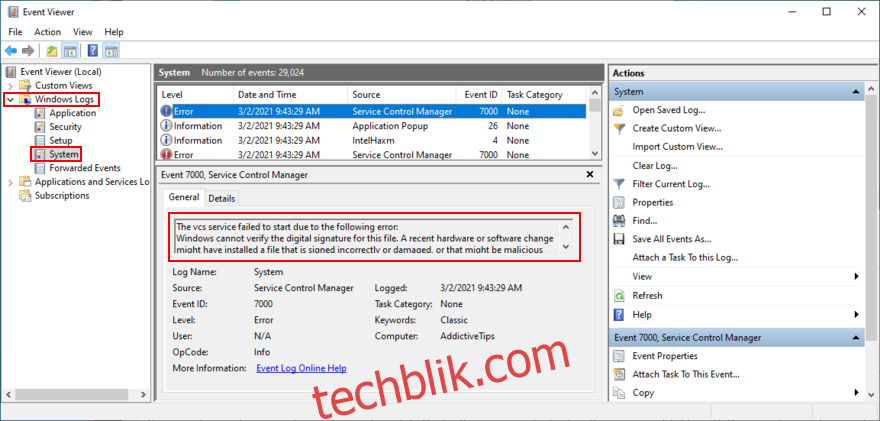Collapse the Windows Logs tree node
This screenshot has height=421, width=880.
coord(10,100)
